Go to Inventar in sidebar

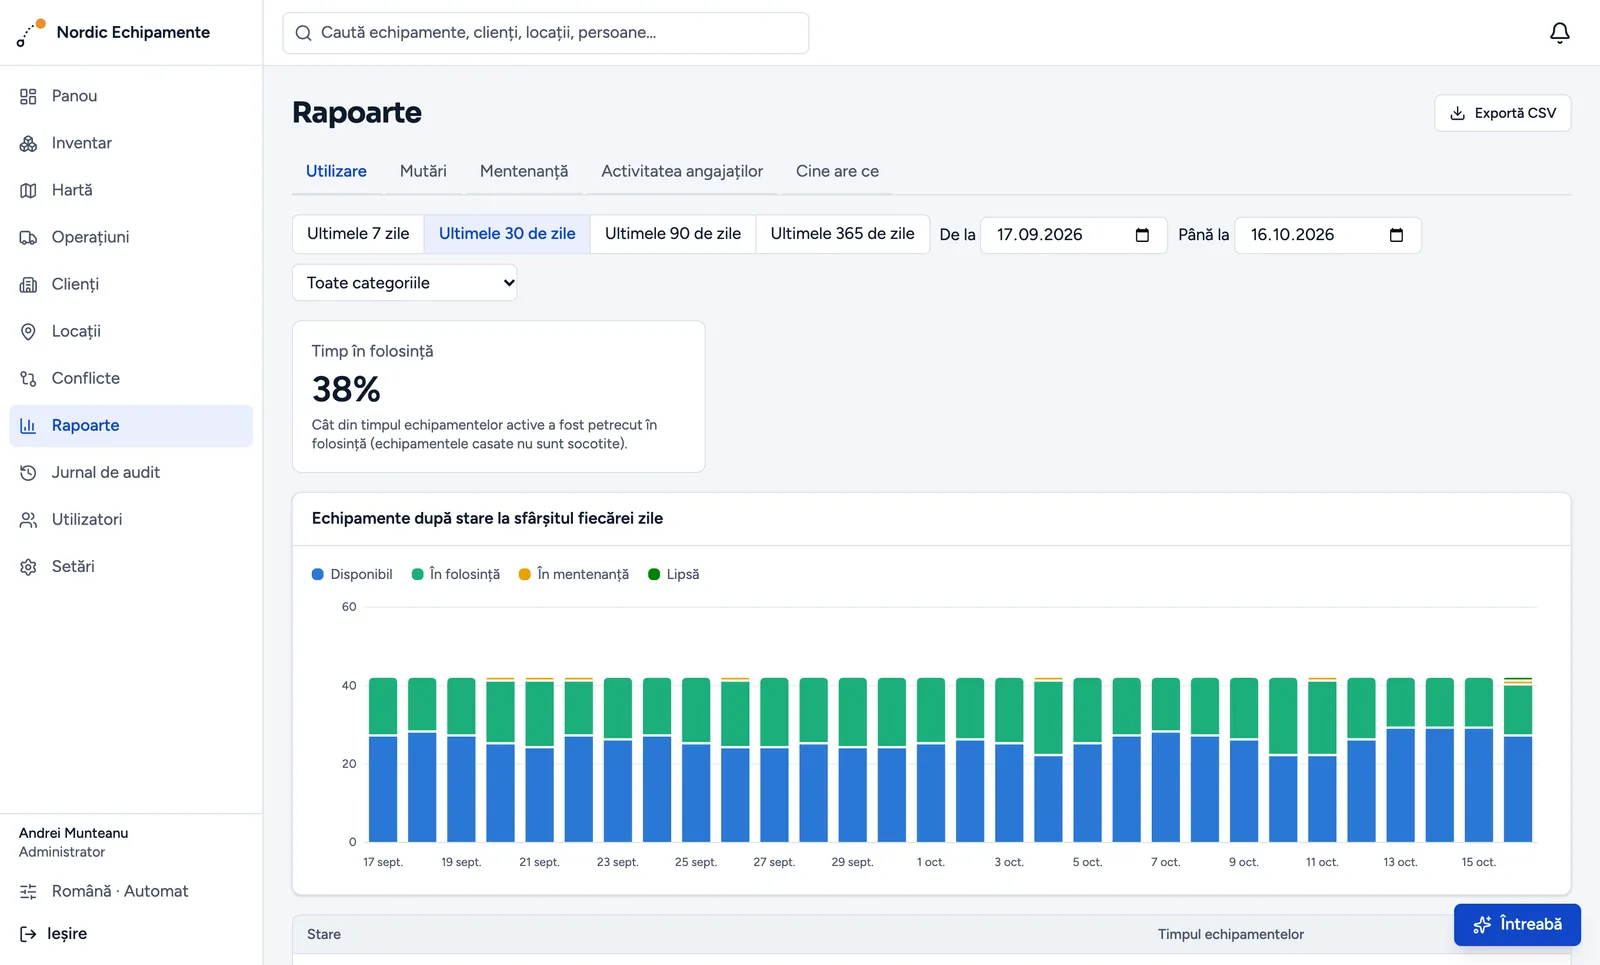coord(131,143)
